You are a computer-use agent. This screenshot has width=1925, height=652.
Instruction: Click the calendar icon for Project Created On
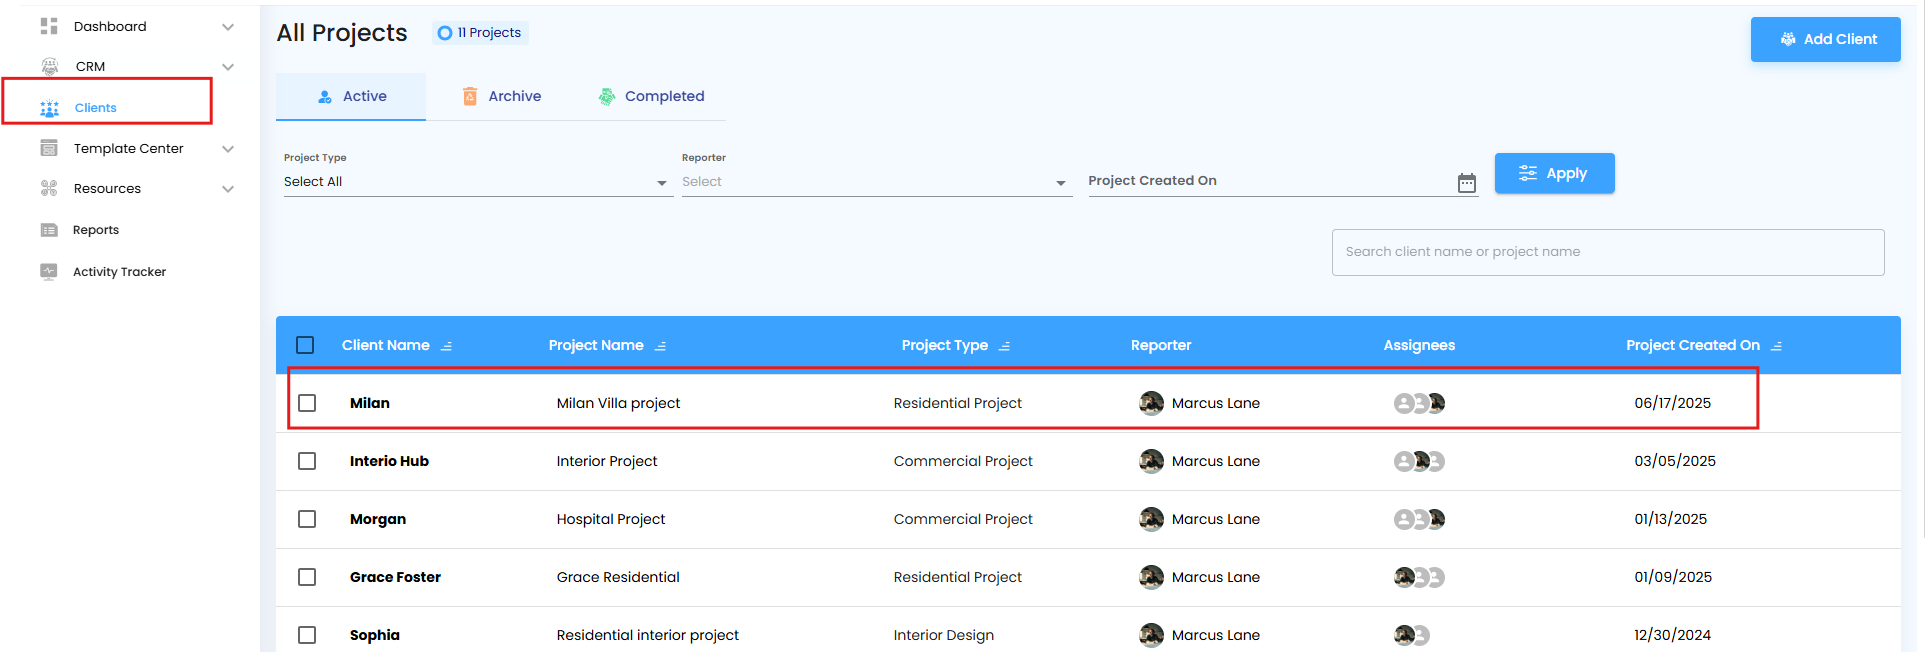1466,183
